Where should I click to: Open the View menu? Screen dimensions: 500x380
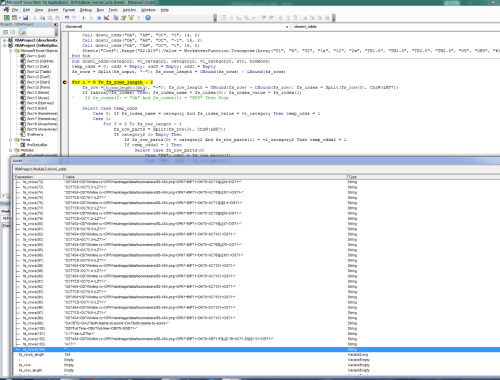39,10
